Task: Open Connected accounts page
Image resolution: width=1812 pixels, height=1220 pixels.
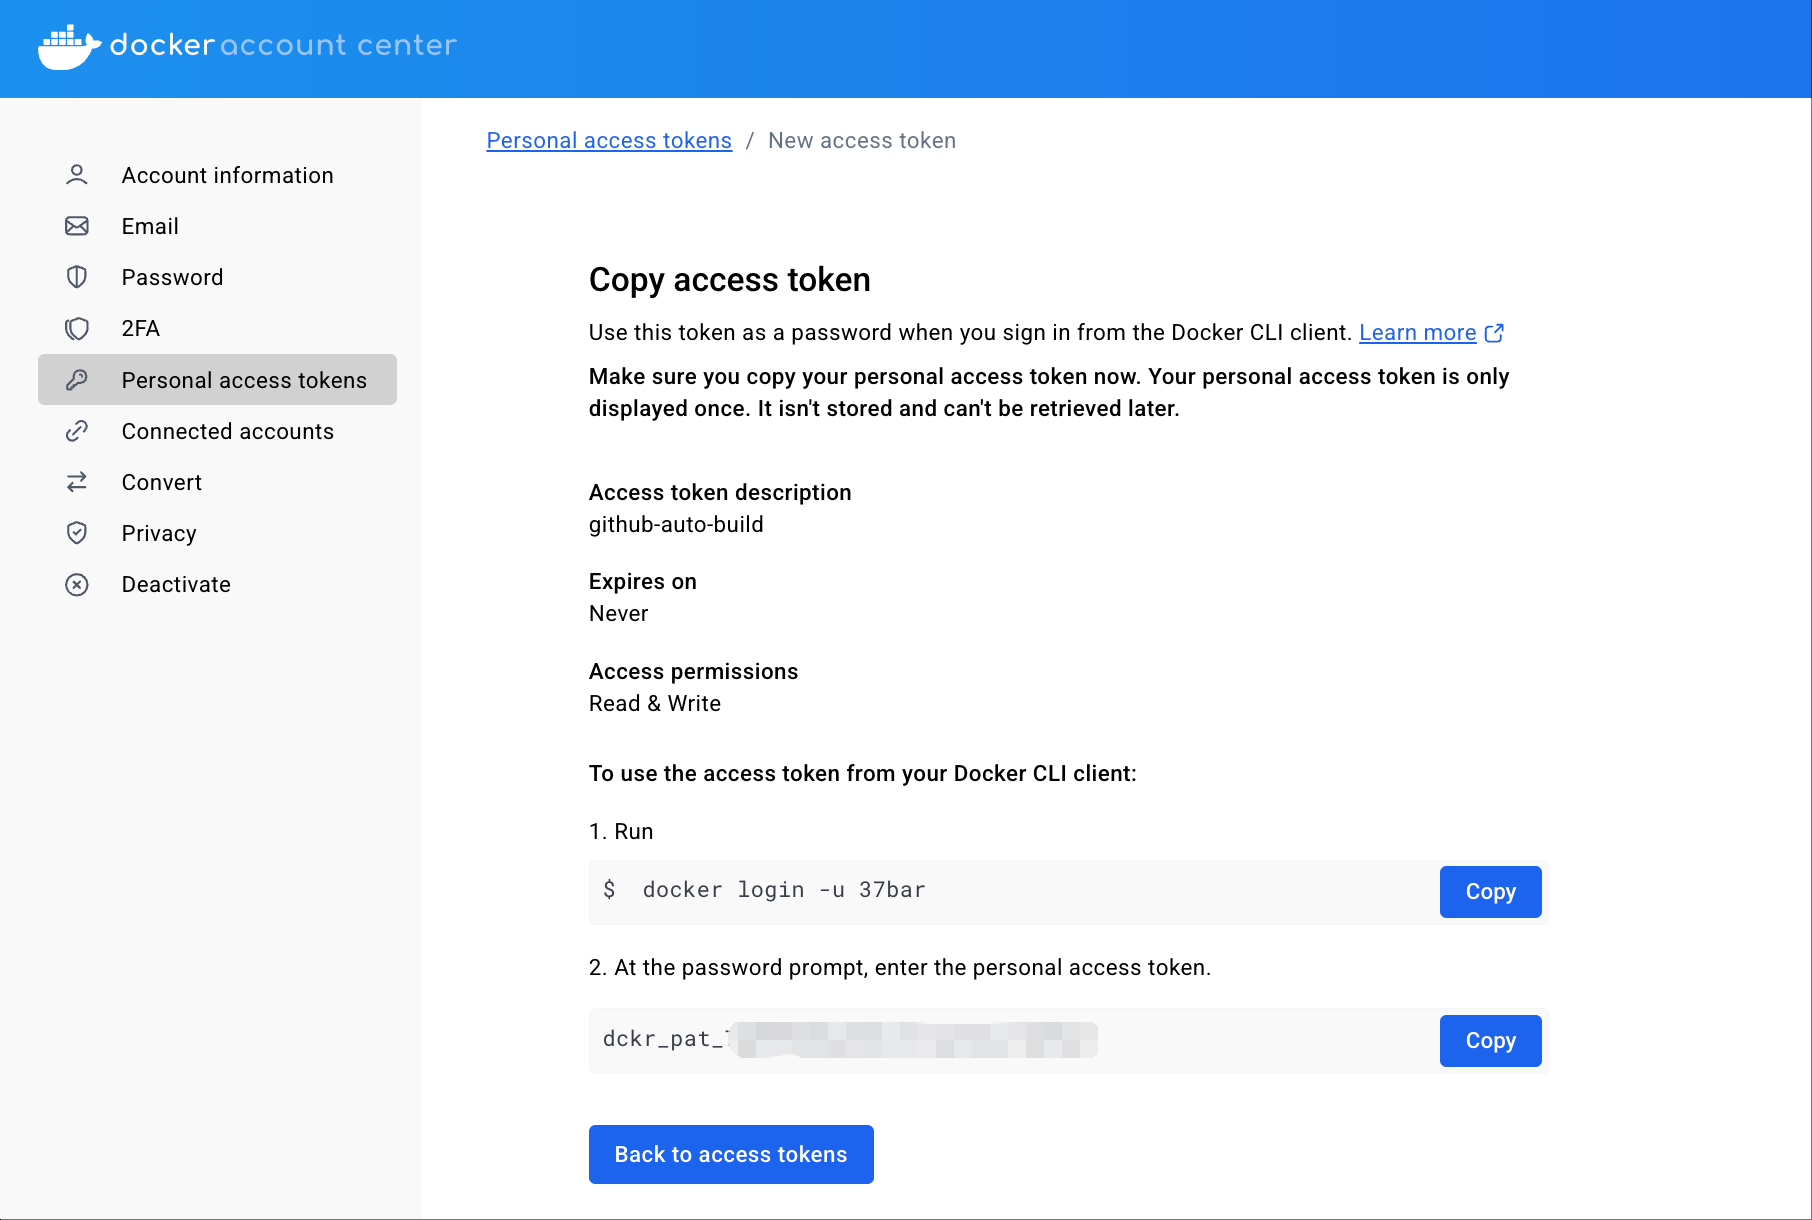Action: [x=217, y=431]
